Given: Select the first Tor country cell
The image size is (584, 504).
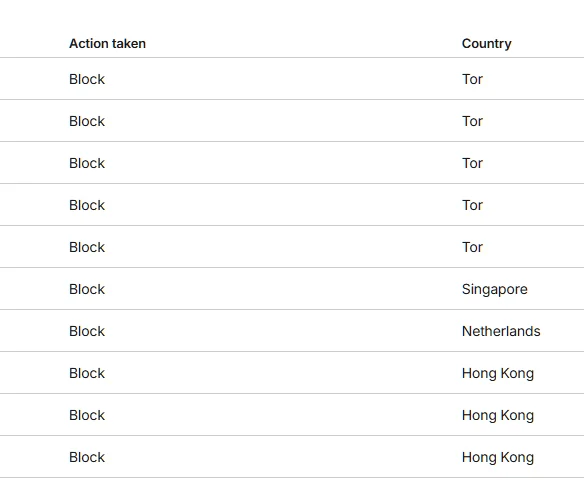Looking at the screenshot, I should [472, 79].
